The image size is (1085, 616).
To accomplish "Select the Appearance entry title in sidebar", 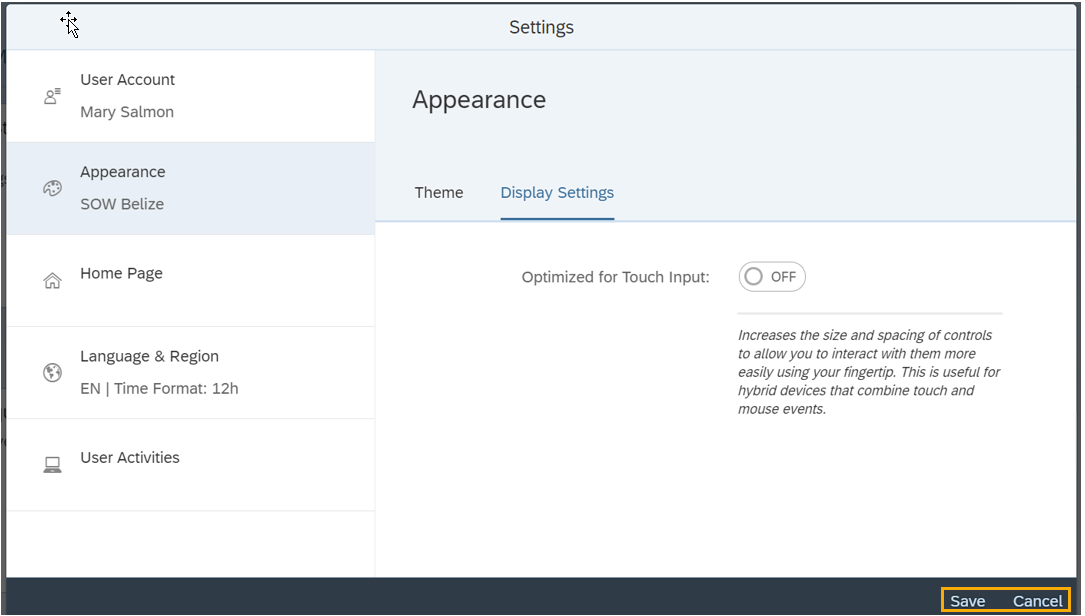I will pyautogui.click(x=122, y=172).
